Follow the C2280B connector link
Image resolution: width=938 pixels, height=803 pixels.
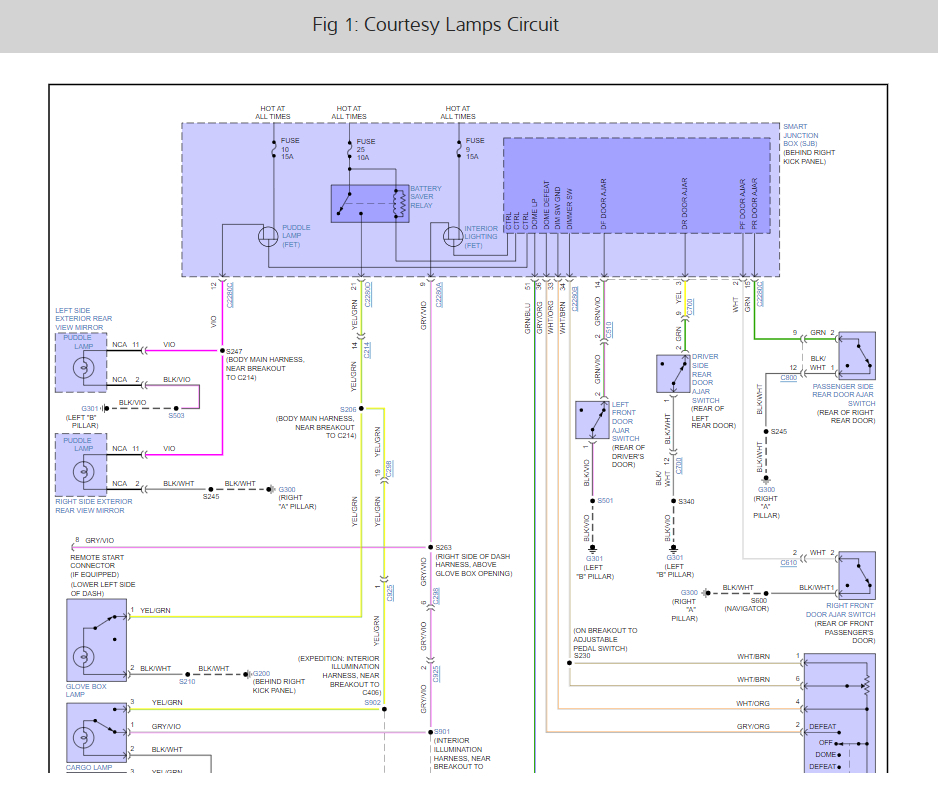pos(575,299)
